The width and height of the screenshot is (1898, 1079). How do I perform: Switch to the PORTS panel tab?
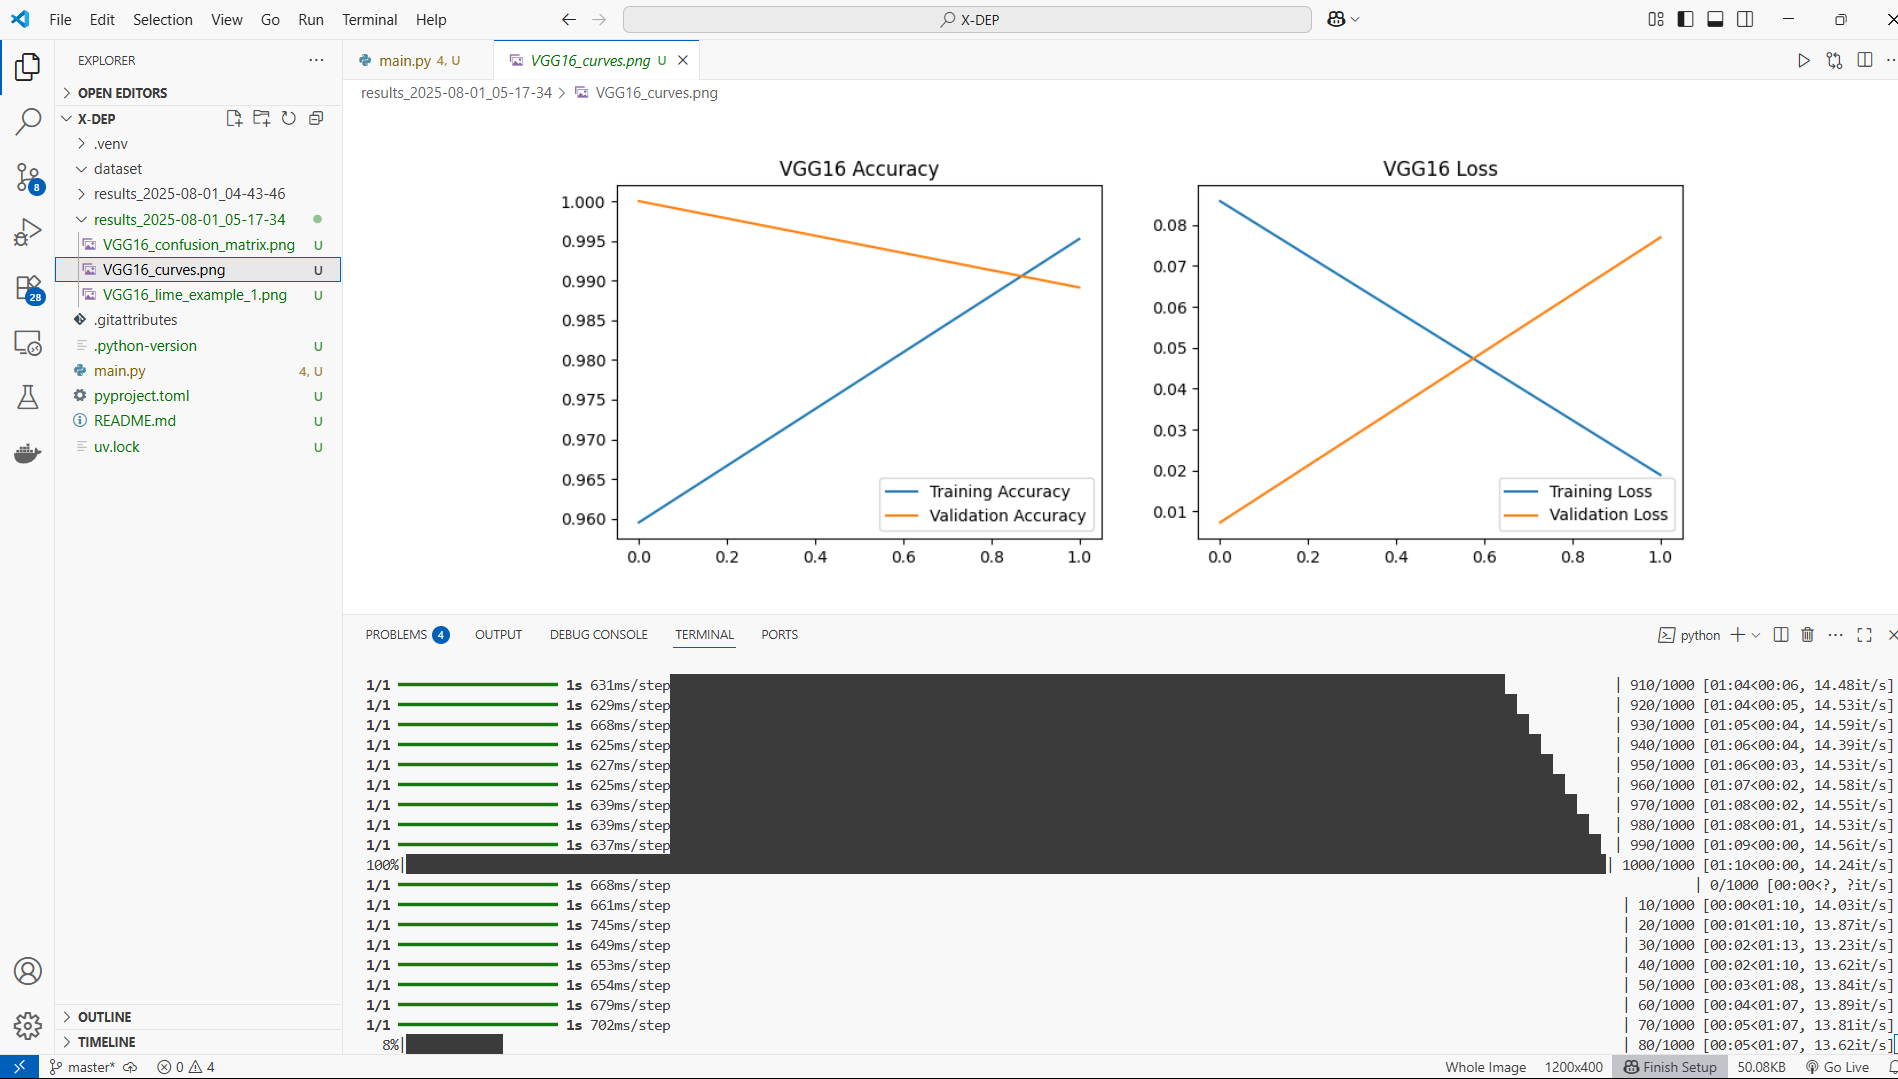(x=779, y=635)
